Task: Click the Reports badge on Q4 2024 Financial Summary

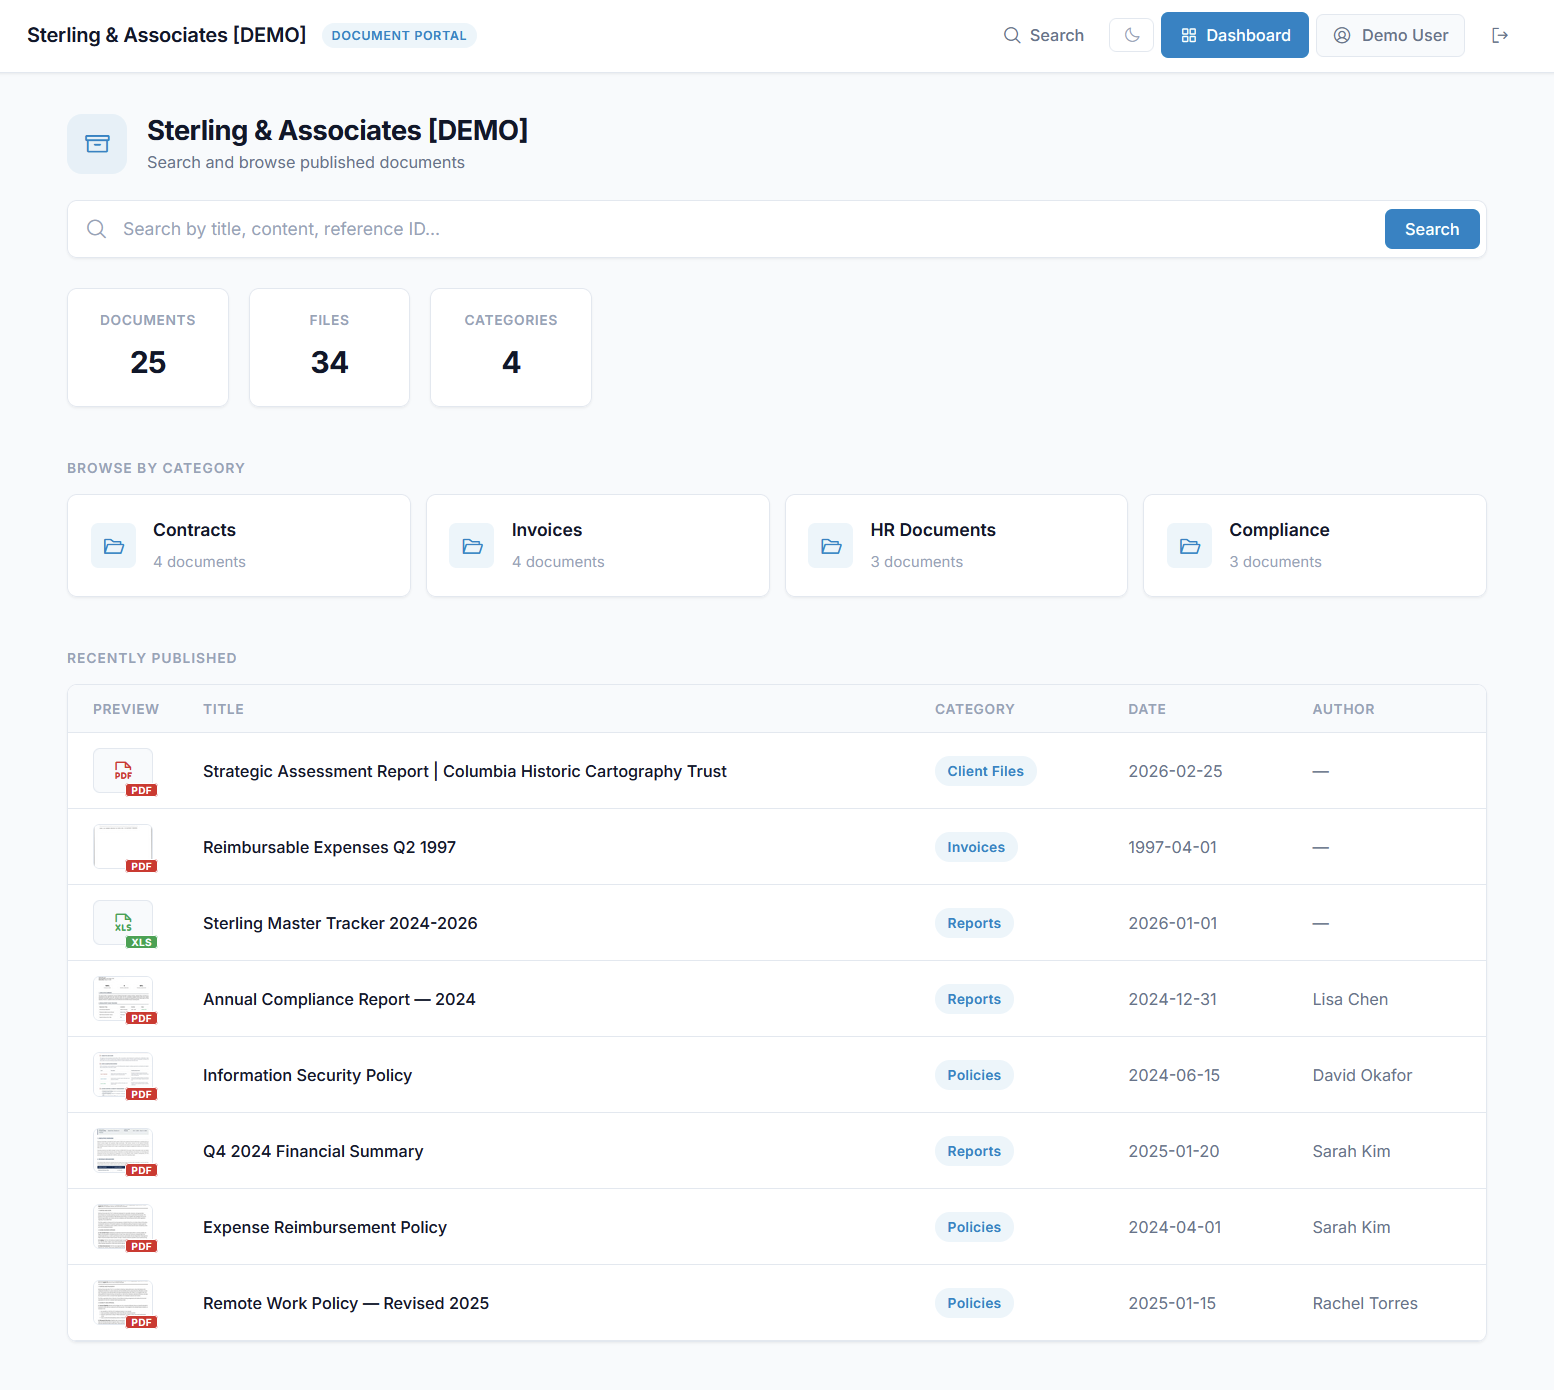Action: tap(973, 1151)
